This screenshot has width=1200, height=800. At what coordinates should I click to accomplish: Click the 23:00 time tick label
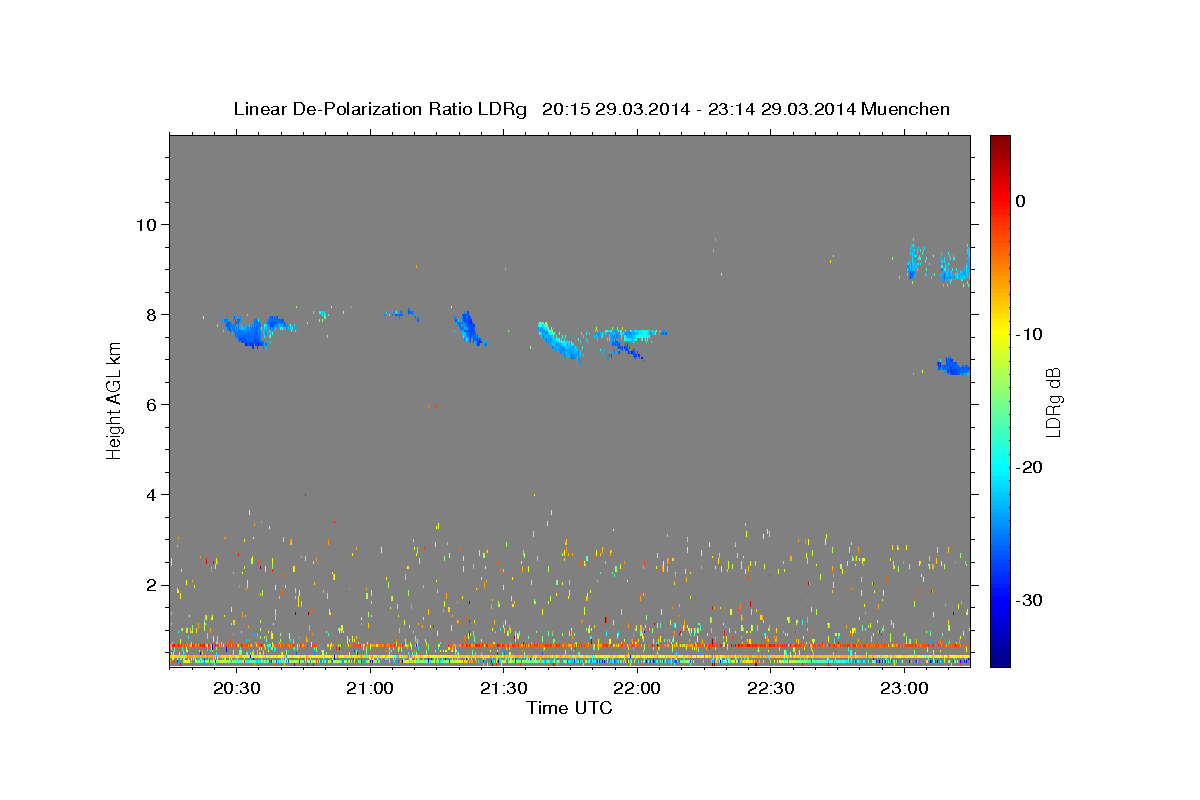click(904, 689)
